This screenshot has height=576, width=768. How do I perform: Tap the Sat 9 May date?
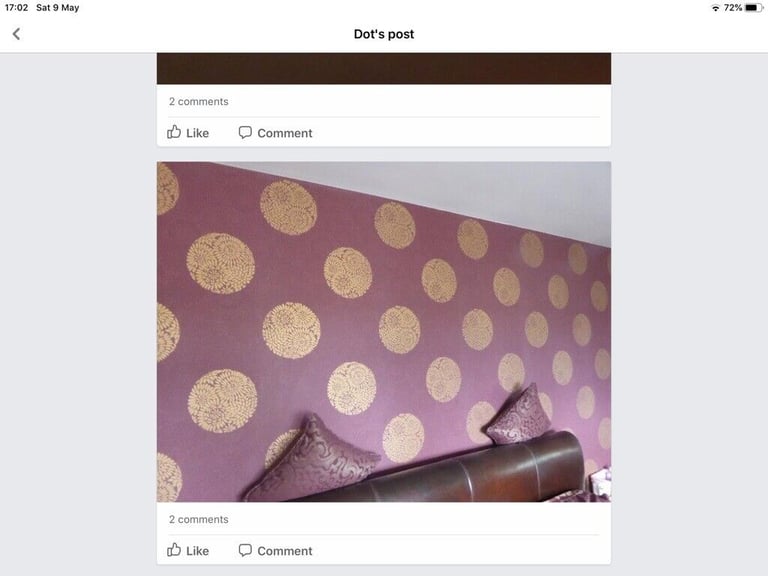[57, 8]
